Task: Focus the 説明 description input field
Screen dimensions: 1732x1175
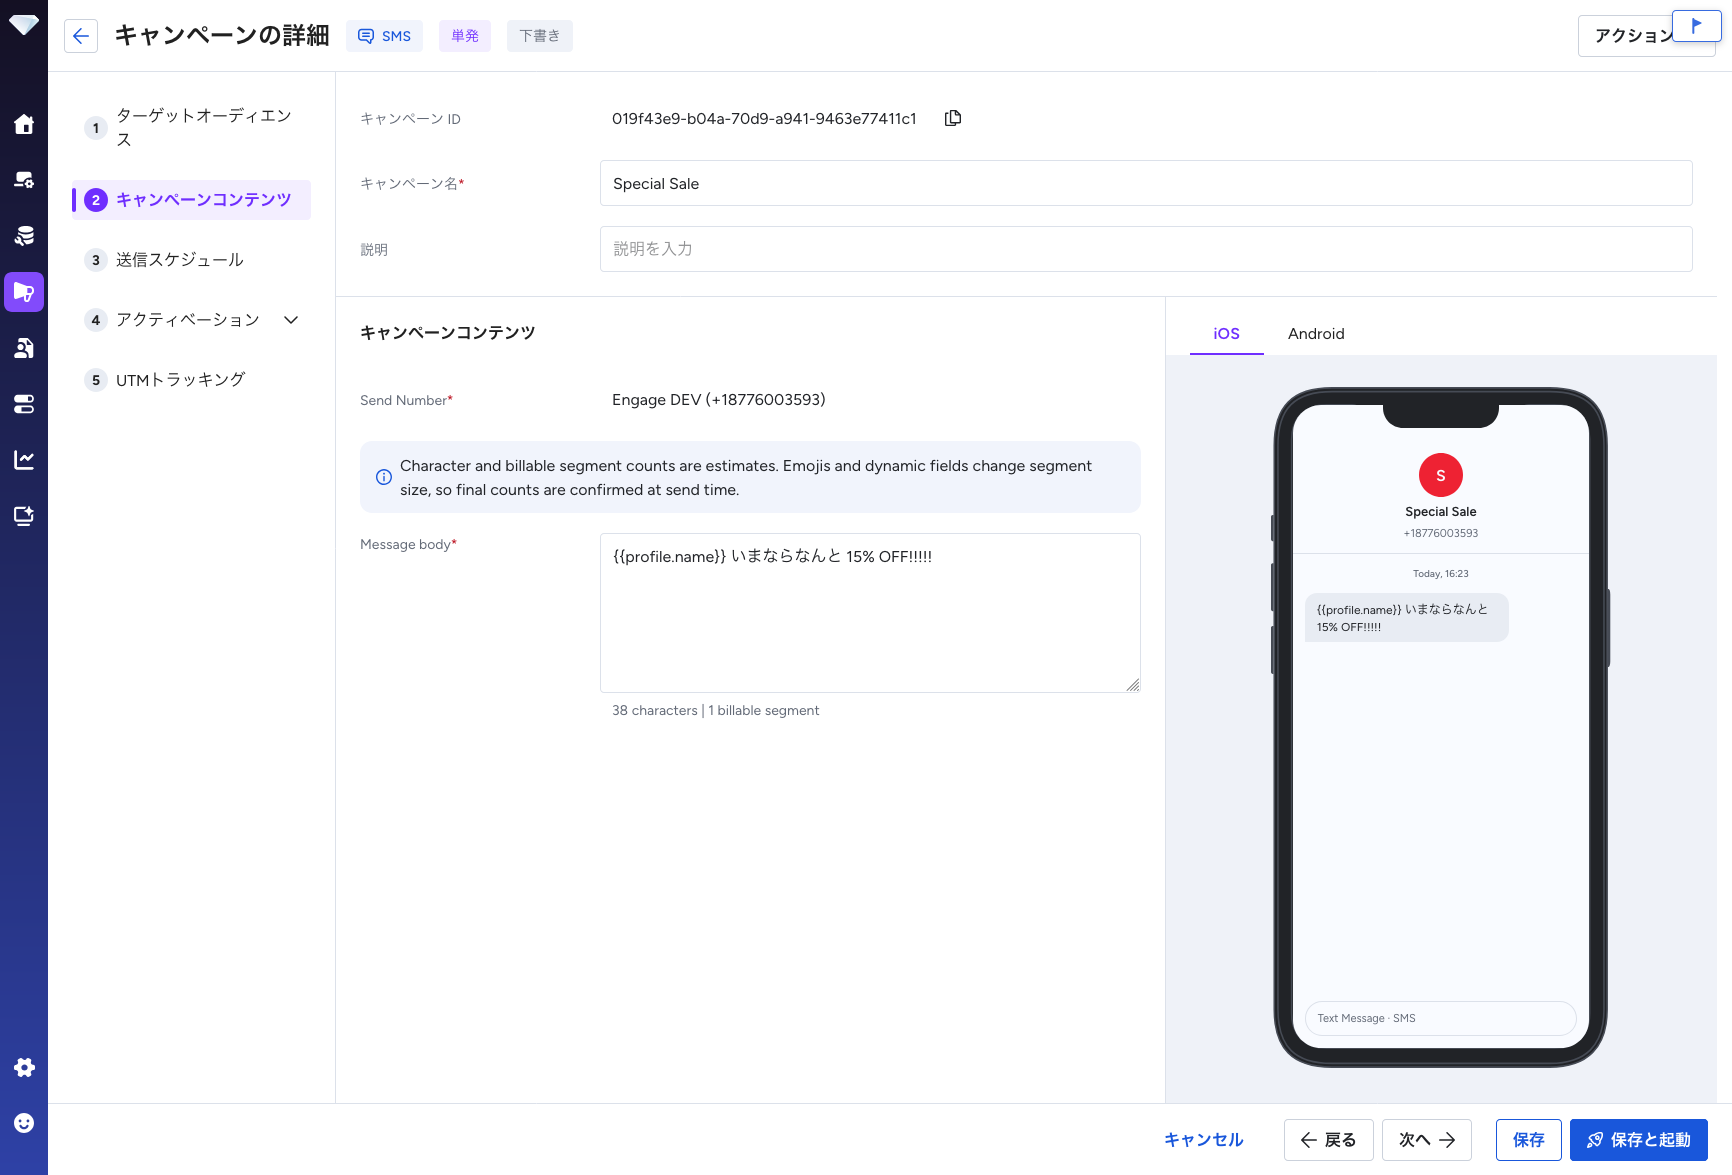Action: [x=1146, y=249]
